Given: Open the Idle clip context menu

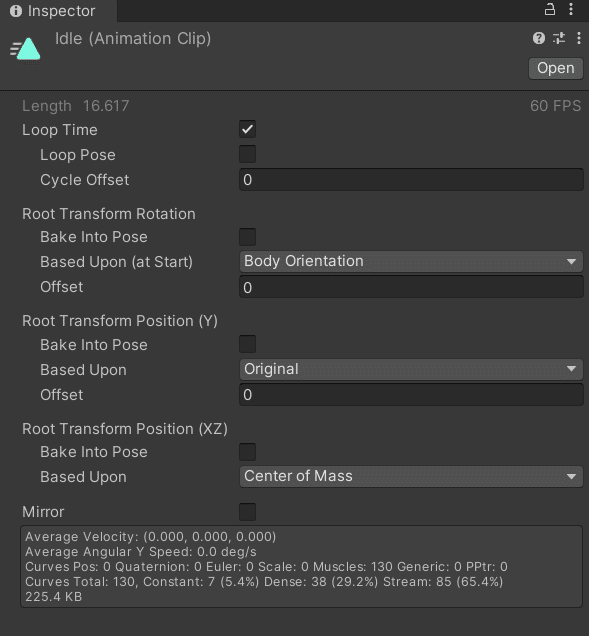Looking at the screenshot, I should pos(578,38).
